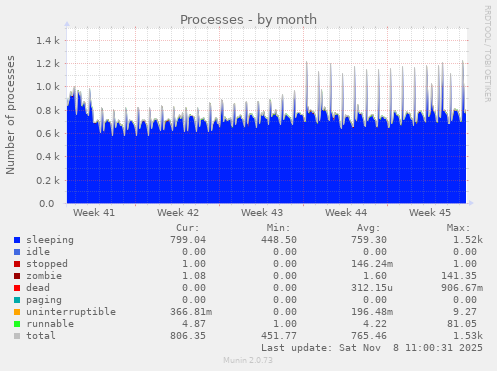
Task: Click the sleeping blue legend swatch
Action: coord(17,240)
